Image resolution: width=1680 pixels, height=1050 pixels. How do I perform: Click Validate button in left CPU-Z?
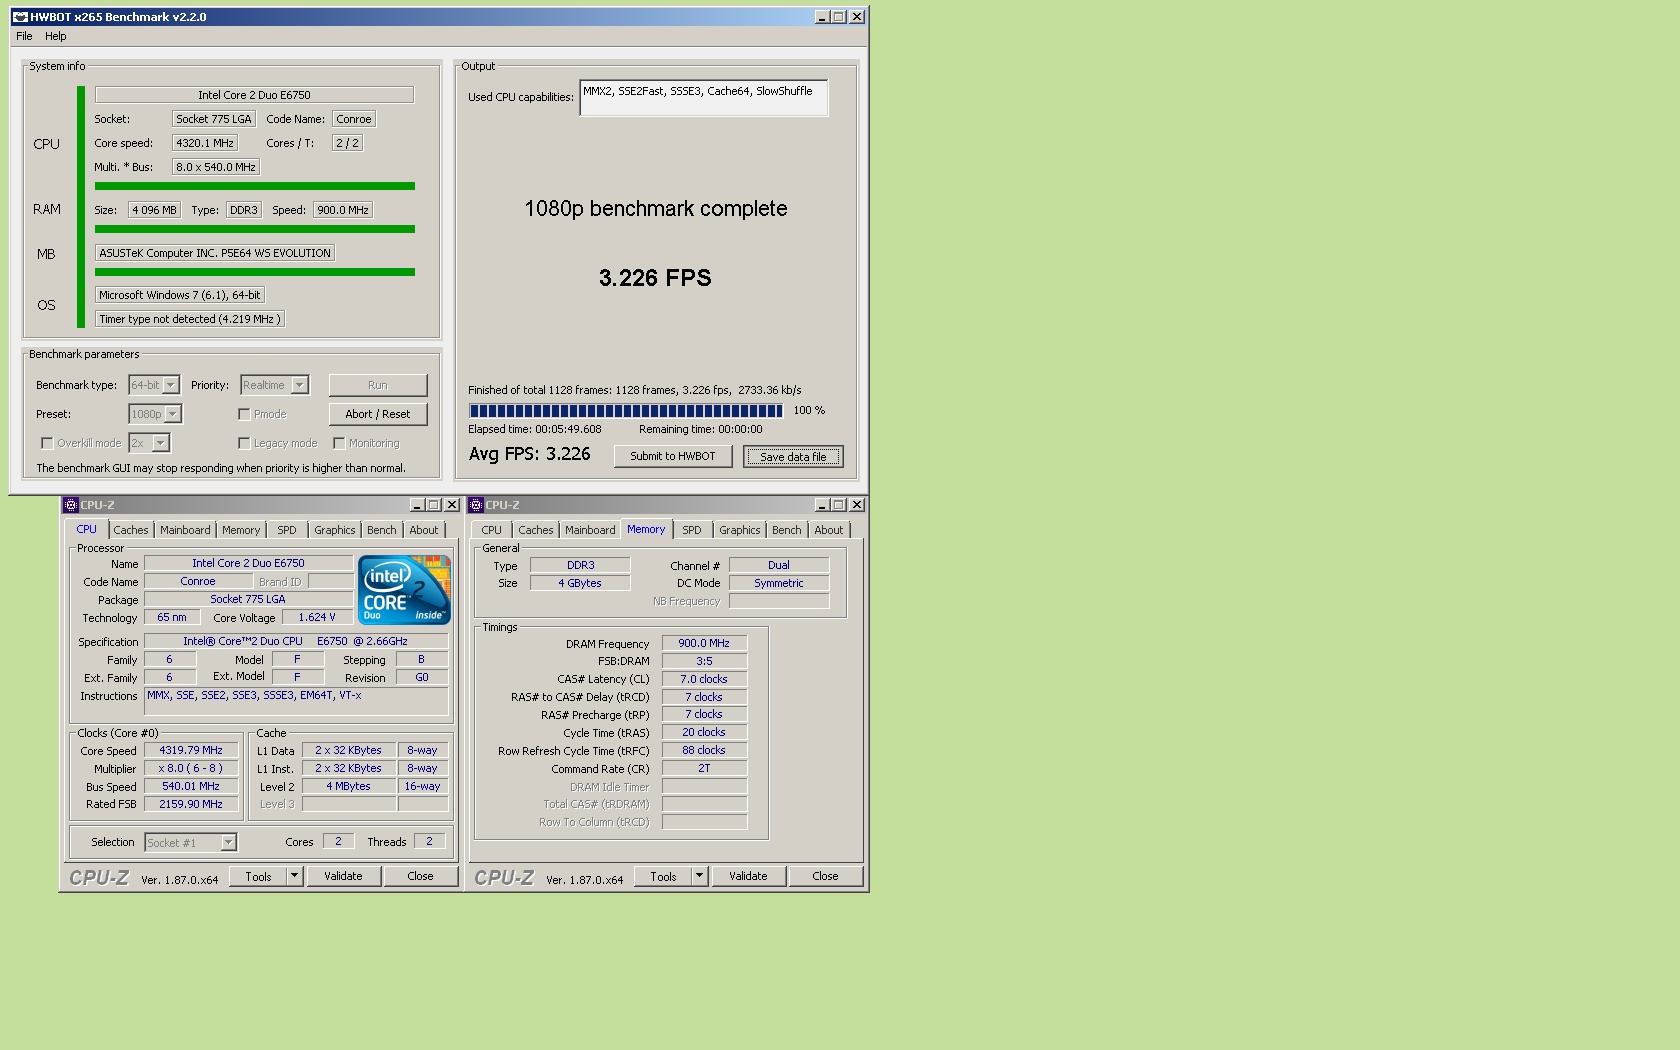[x=343, y=876]
